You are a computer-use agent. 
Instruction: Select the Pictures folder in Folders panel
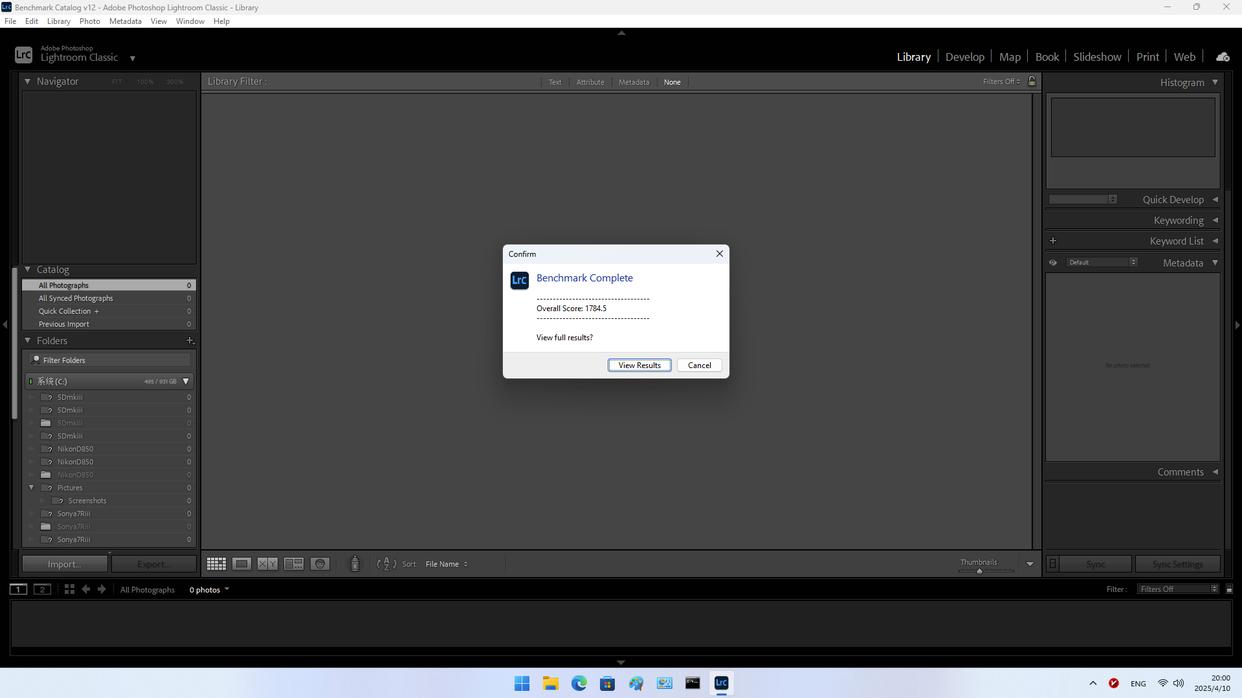[70, 488]
